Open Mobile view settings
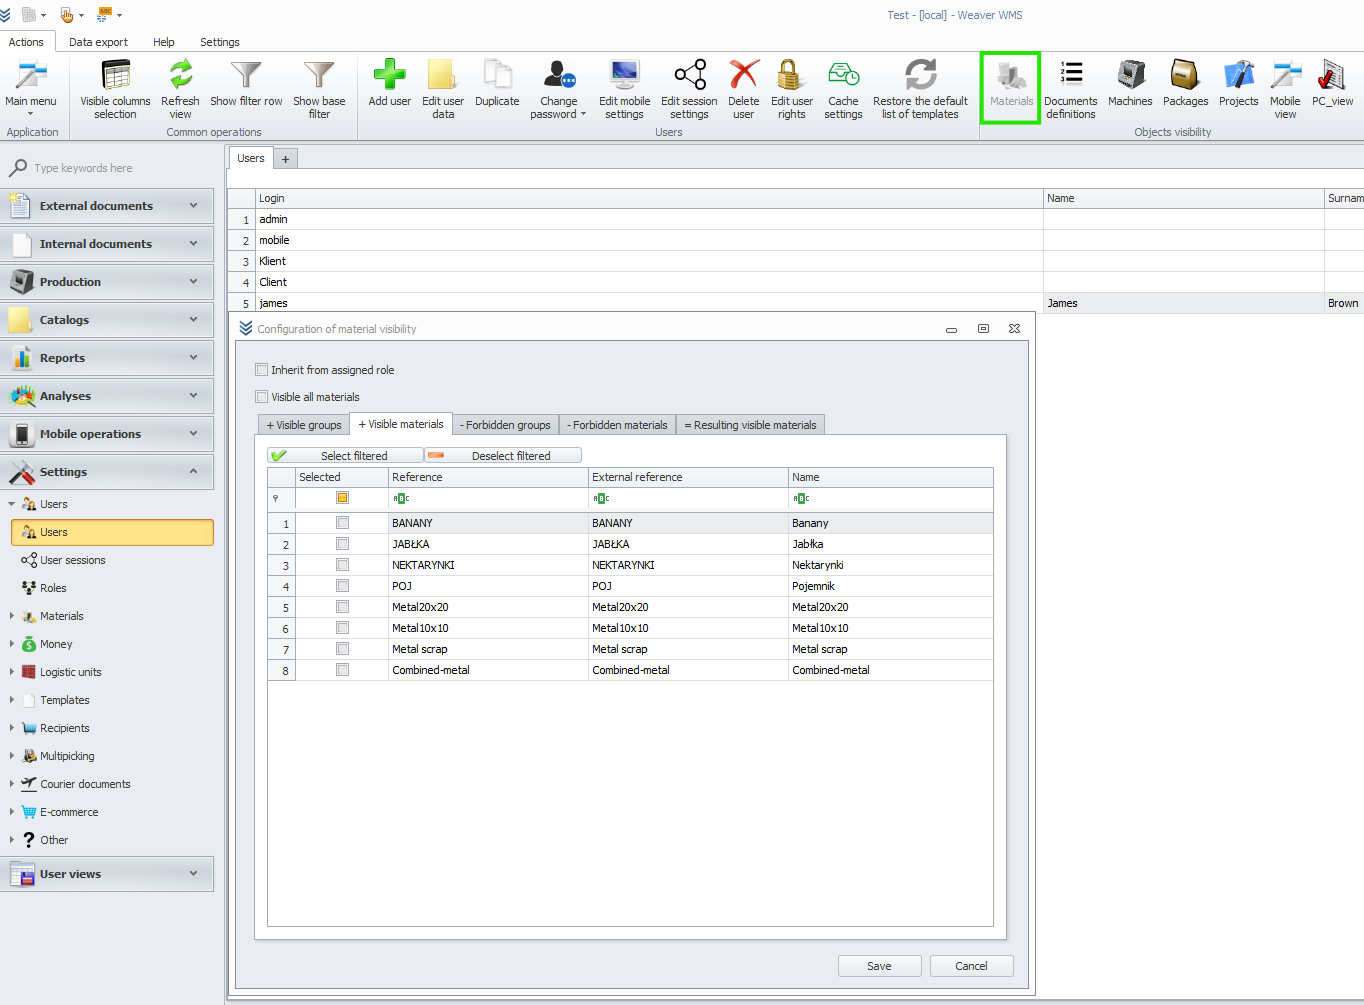 pyautogui.click(x=1286, y=89)
